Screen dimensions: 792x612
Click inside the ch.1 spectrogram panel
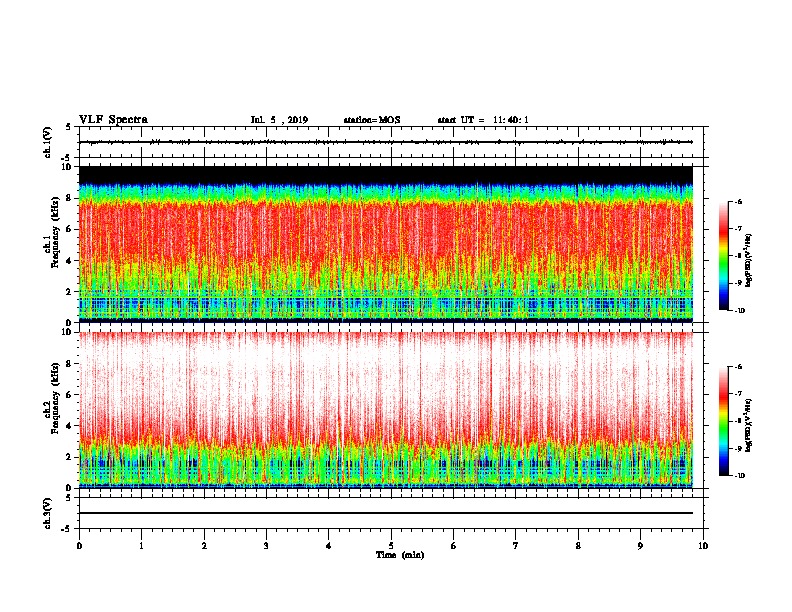pos(386,244)
